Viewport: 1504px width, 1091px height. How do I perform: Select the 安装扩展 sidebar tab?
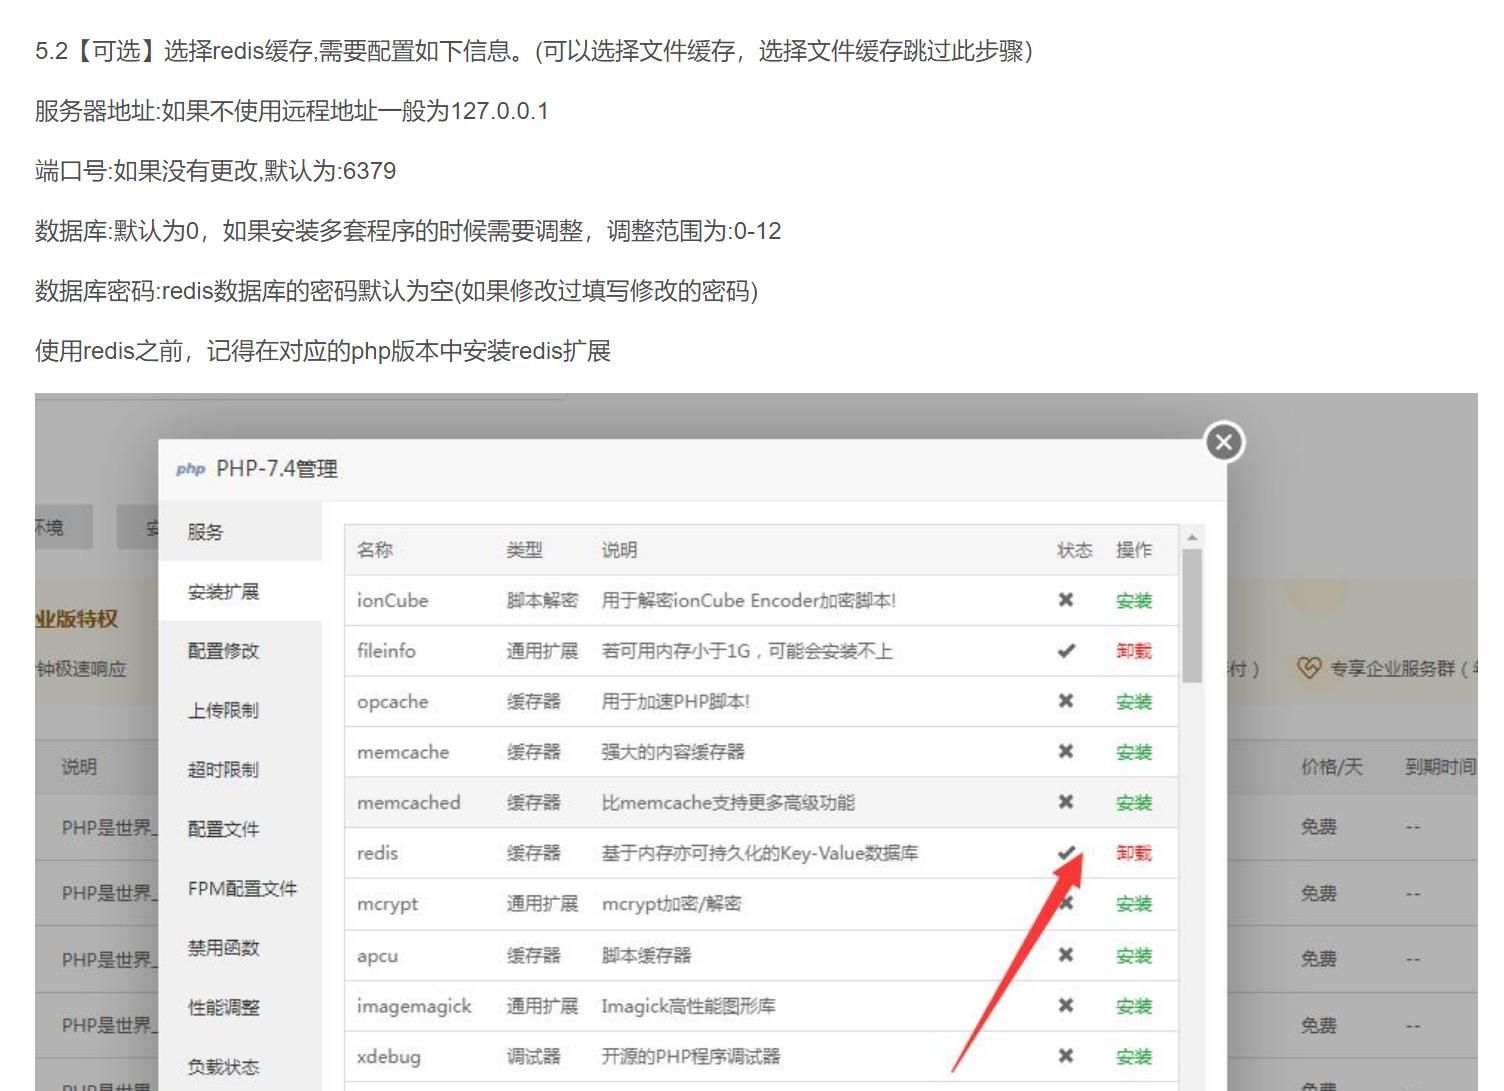click(240, 591)
